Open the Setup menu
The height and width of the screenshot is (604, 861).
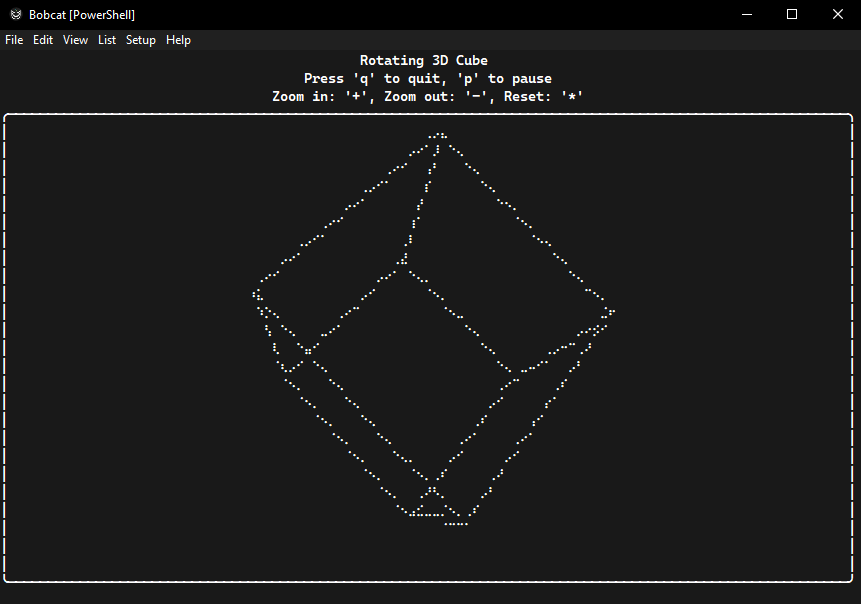point(141,40)
